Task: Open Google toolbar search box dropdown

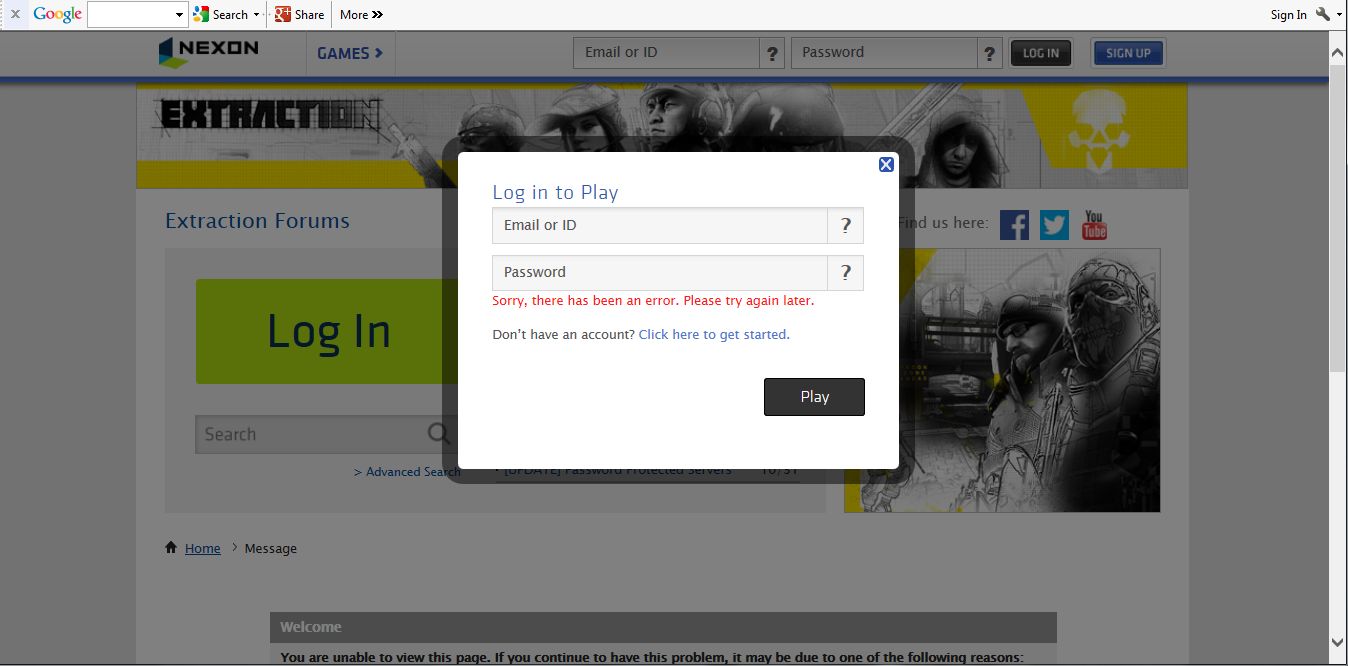Action: (179, 15)
